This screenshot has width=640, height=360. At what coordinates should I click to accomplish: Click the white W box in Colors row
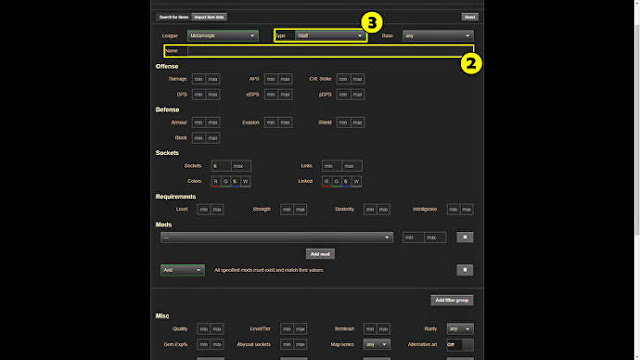tap(245, 182)
